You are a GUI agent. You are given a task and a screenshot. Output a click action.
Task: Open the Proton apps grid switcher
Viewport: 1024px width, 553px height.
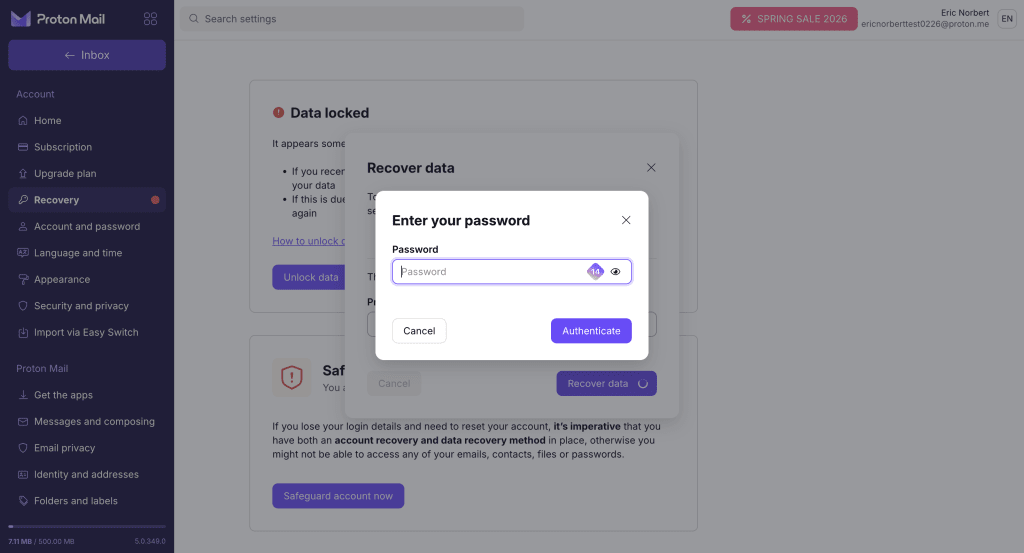tap(150, 19)
